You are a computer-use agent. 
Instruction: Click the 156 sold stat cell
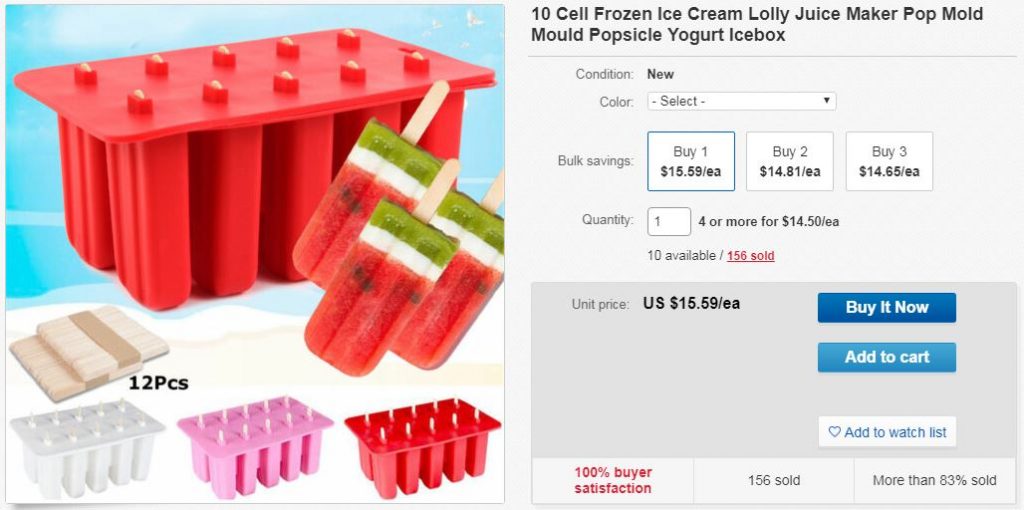coord(774,480)
